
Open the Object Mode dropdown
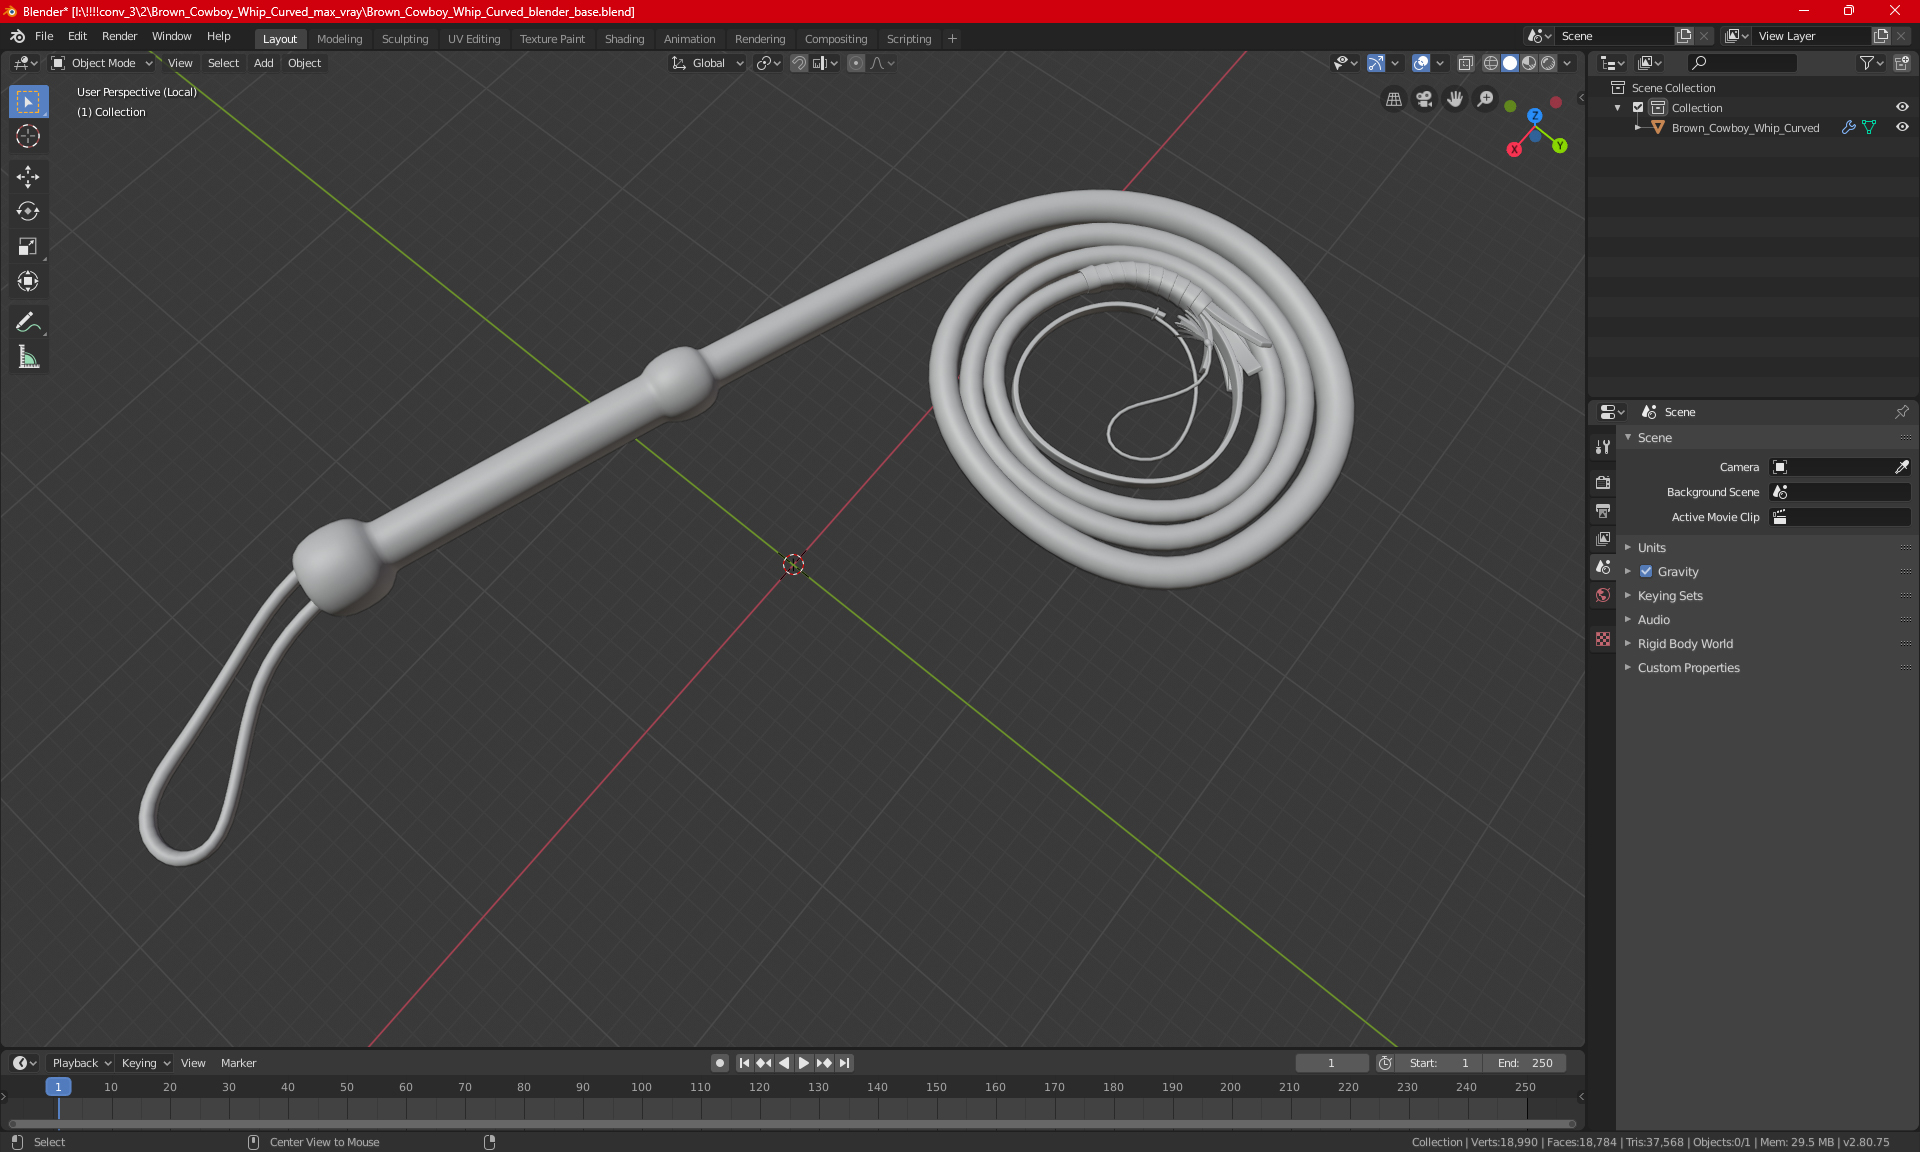102,63
